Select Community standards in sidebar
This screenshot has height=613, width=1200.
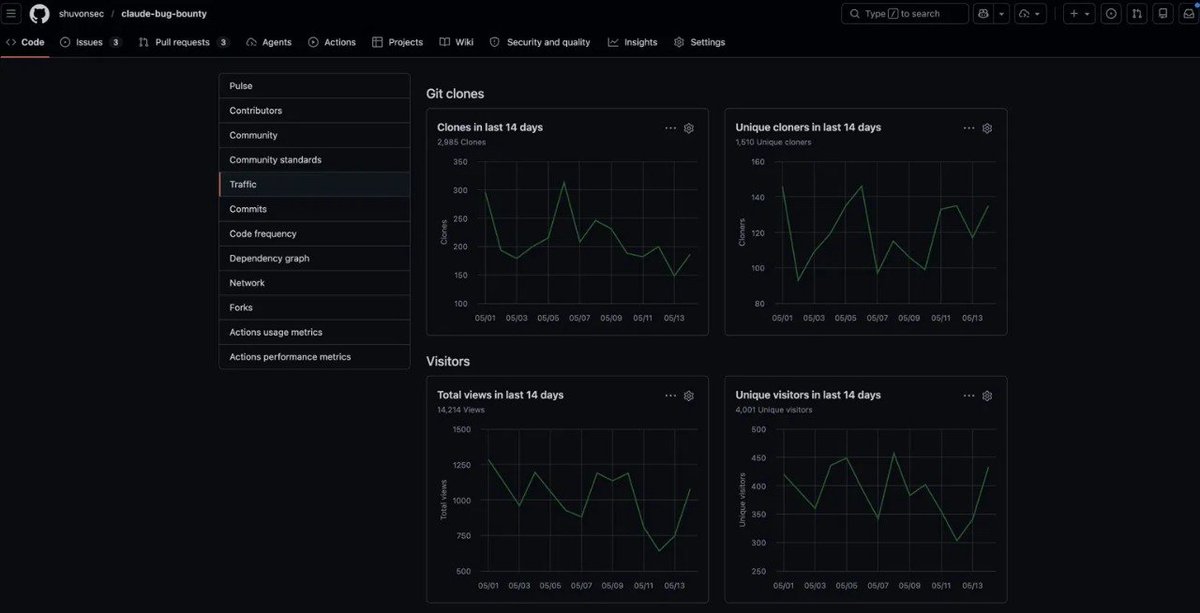point(314,160)
